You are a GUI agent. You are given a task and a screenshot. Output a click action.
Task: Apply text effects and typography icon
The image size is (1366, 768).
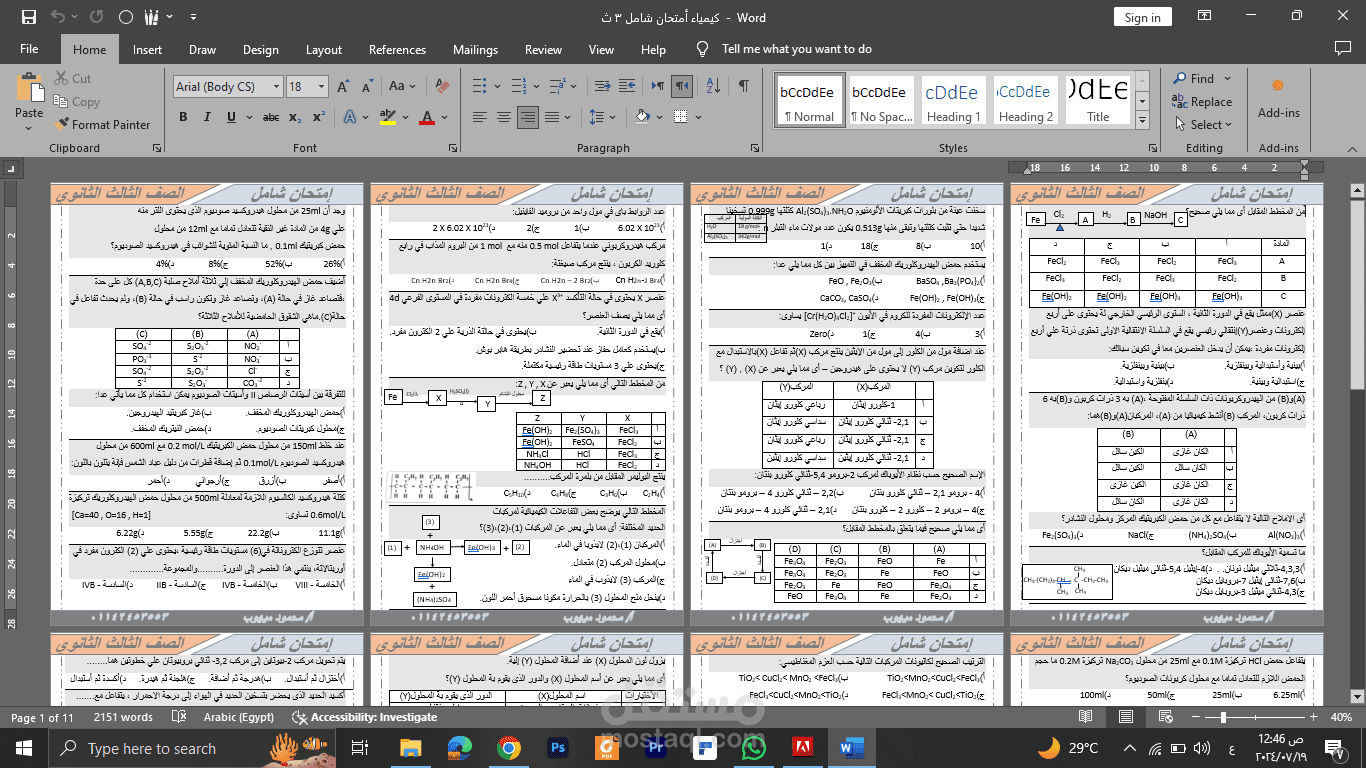tap(348, 117)
